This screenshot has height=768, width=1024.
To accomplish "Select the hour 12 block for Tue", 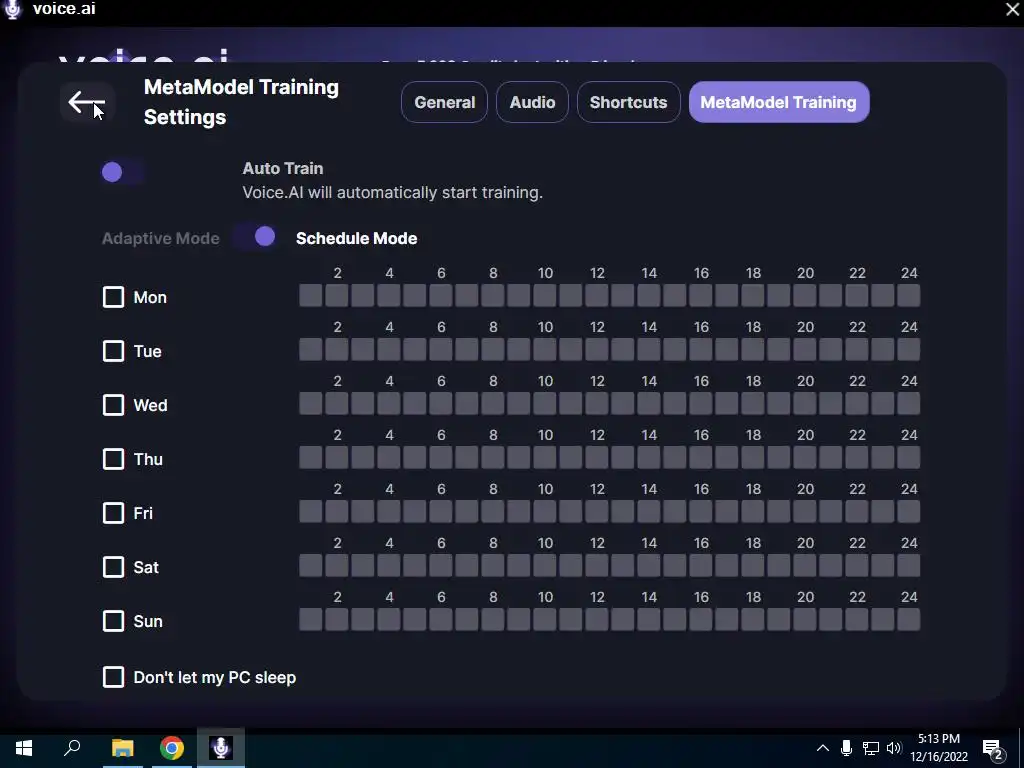I will [597, 349].
